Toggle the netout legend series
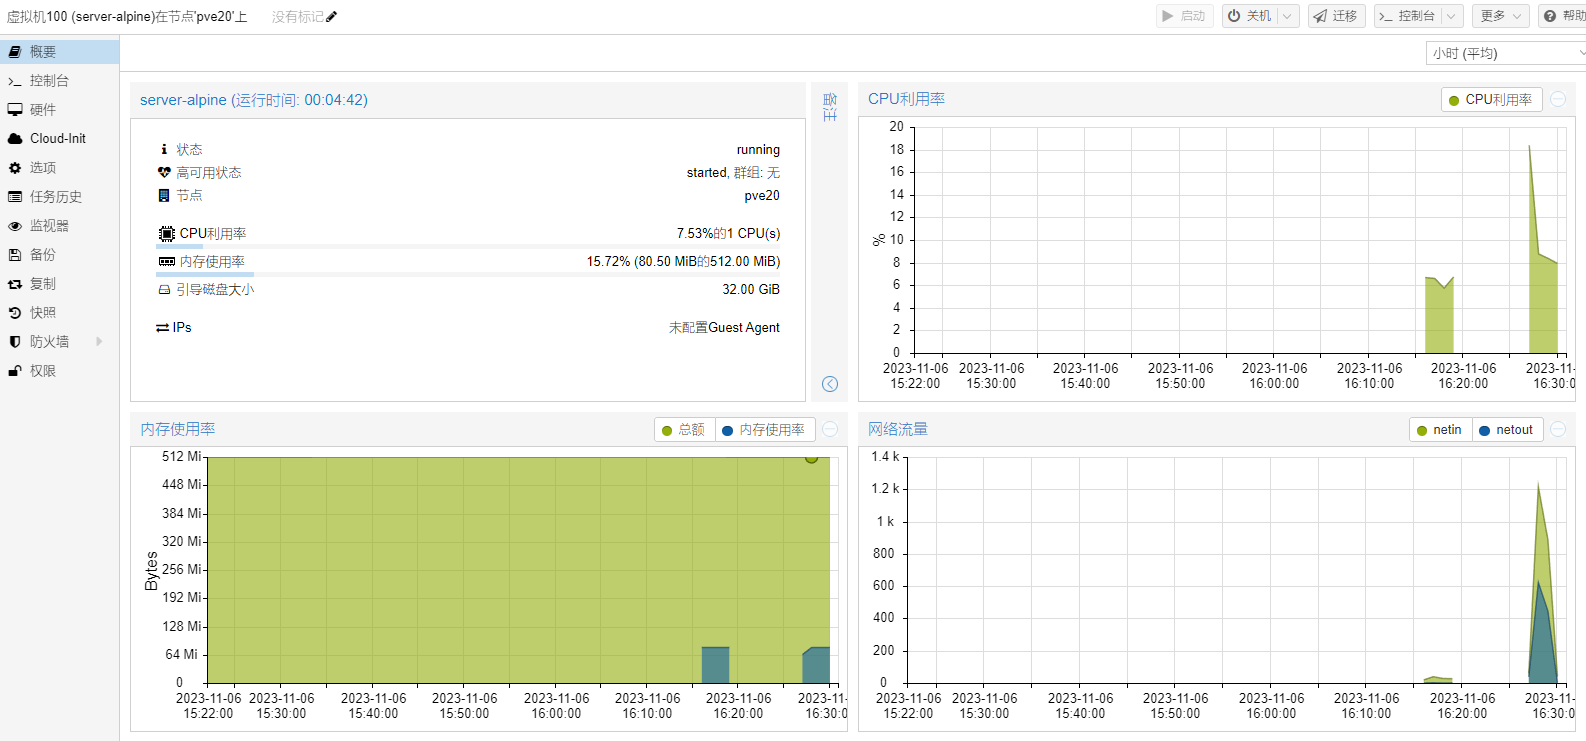The width and height of the screenshot is (1586, 741). [1507, 430]
